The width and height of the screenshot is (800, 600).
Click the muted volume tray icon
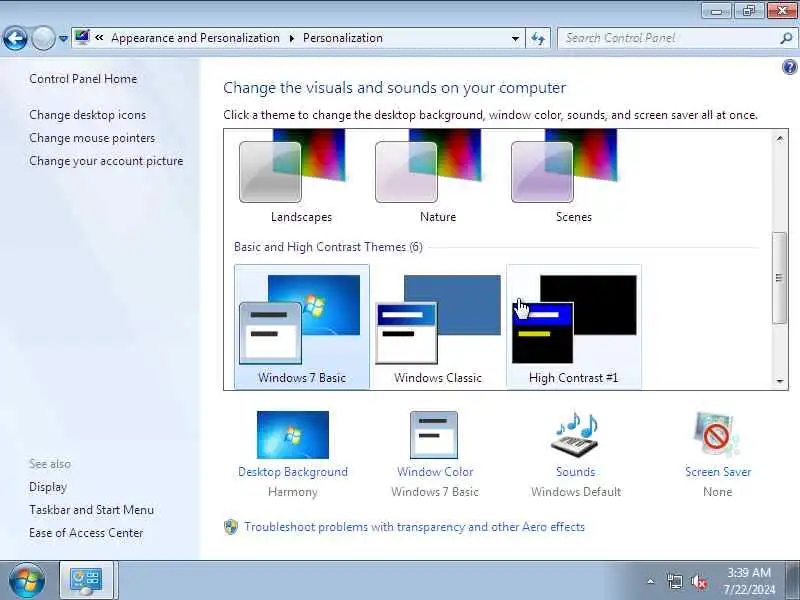[x=699, y=581]
